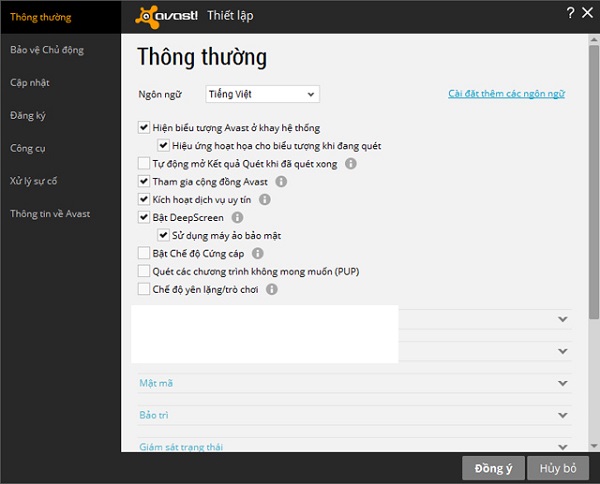Expand the Mật mã section
The image size is (600, 484).
click(x=354, y=383)
